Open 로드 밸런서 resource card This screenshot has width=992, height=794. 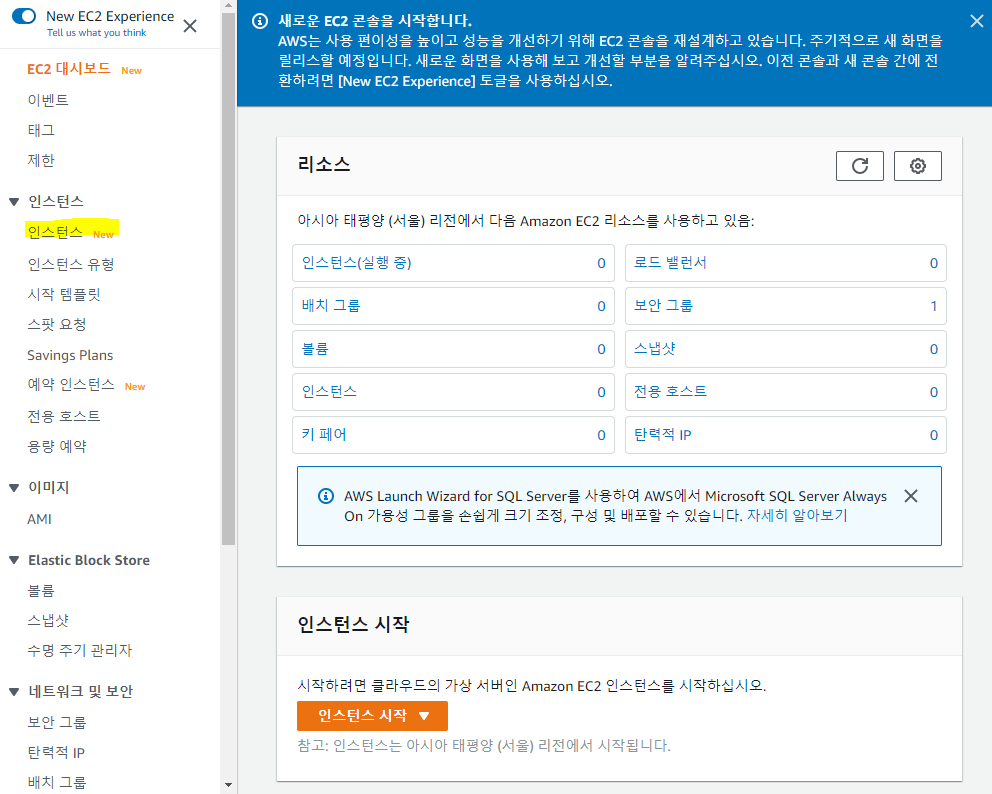[x=786, y=263]
